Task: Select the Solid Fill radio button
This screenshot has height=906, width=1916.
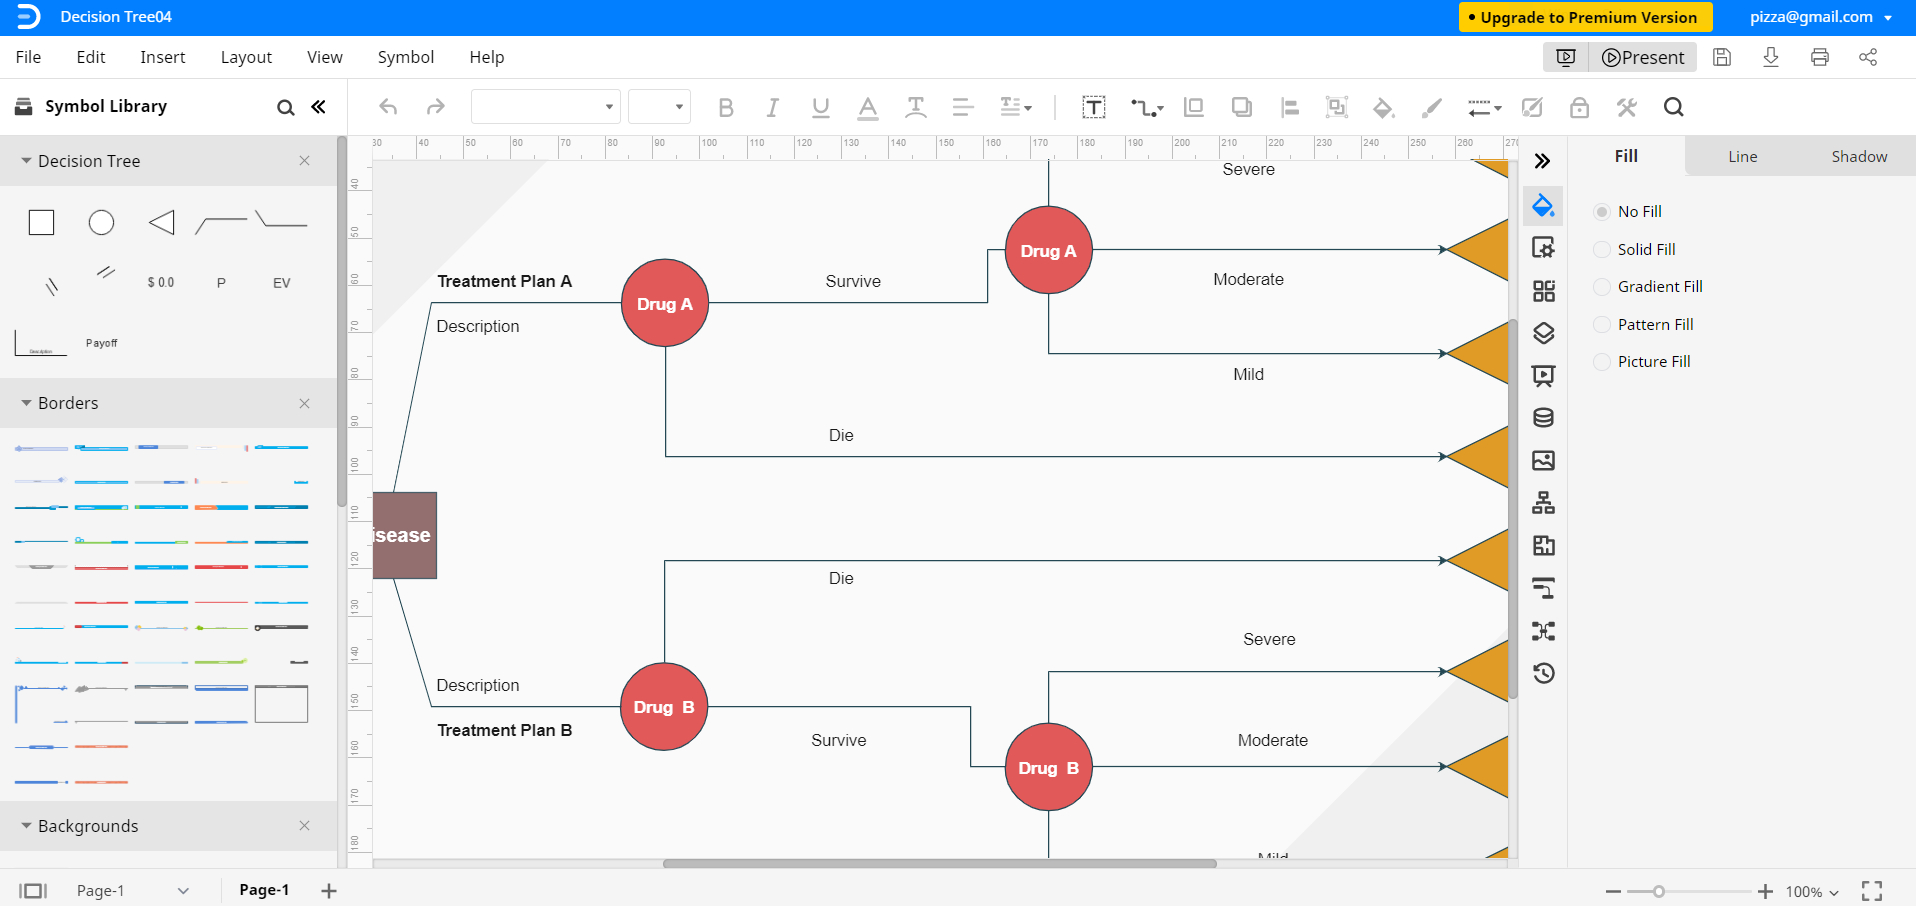Action: coord(1602,249)
